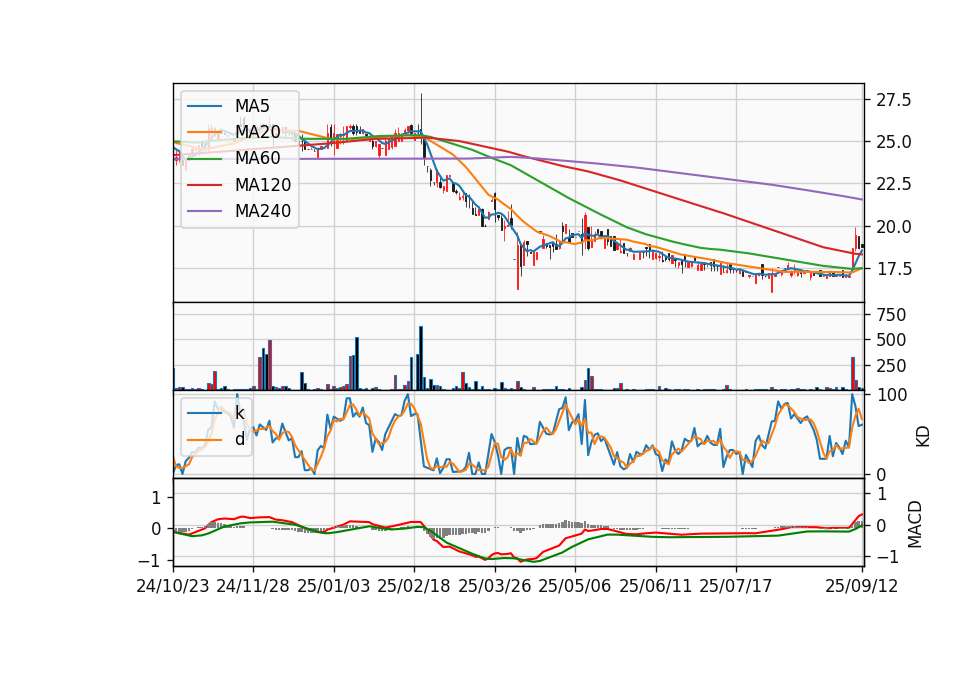Click the MA20 legend label
Image resolution: width=960 pixels, height=690 pixels.
click(257, 132)
